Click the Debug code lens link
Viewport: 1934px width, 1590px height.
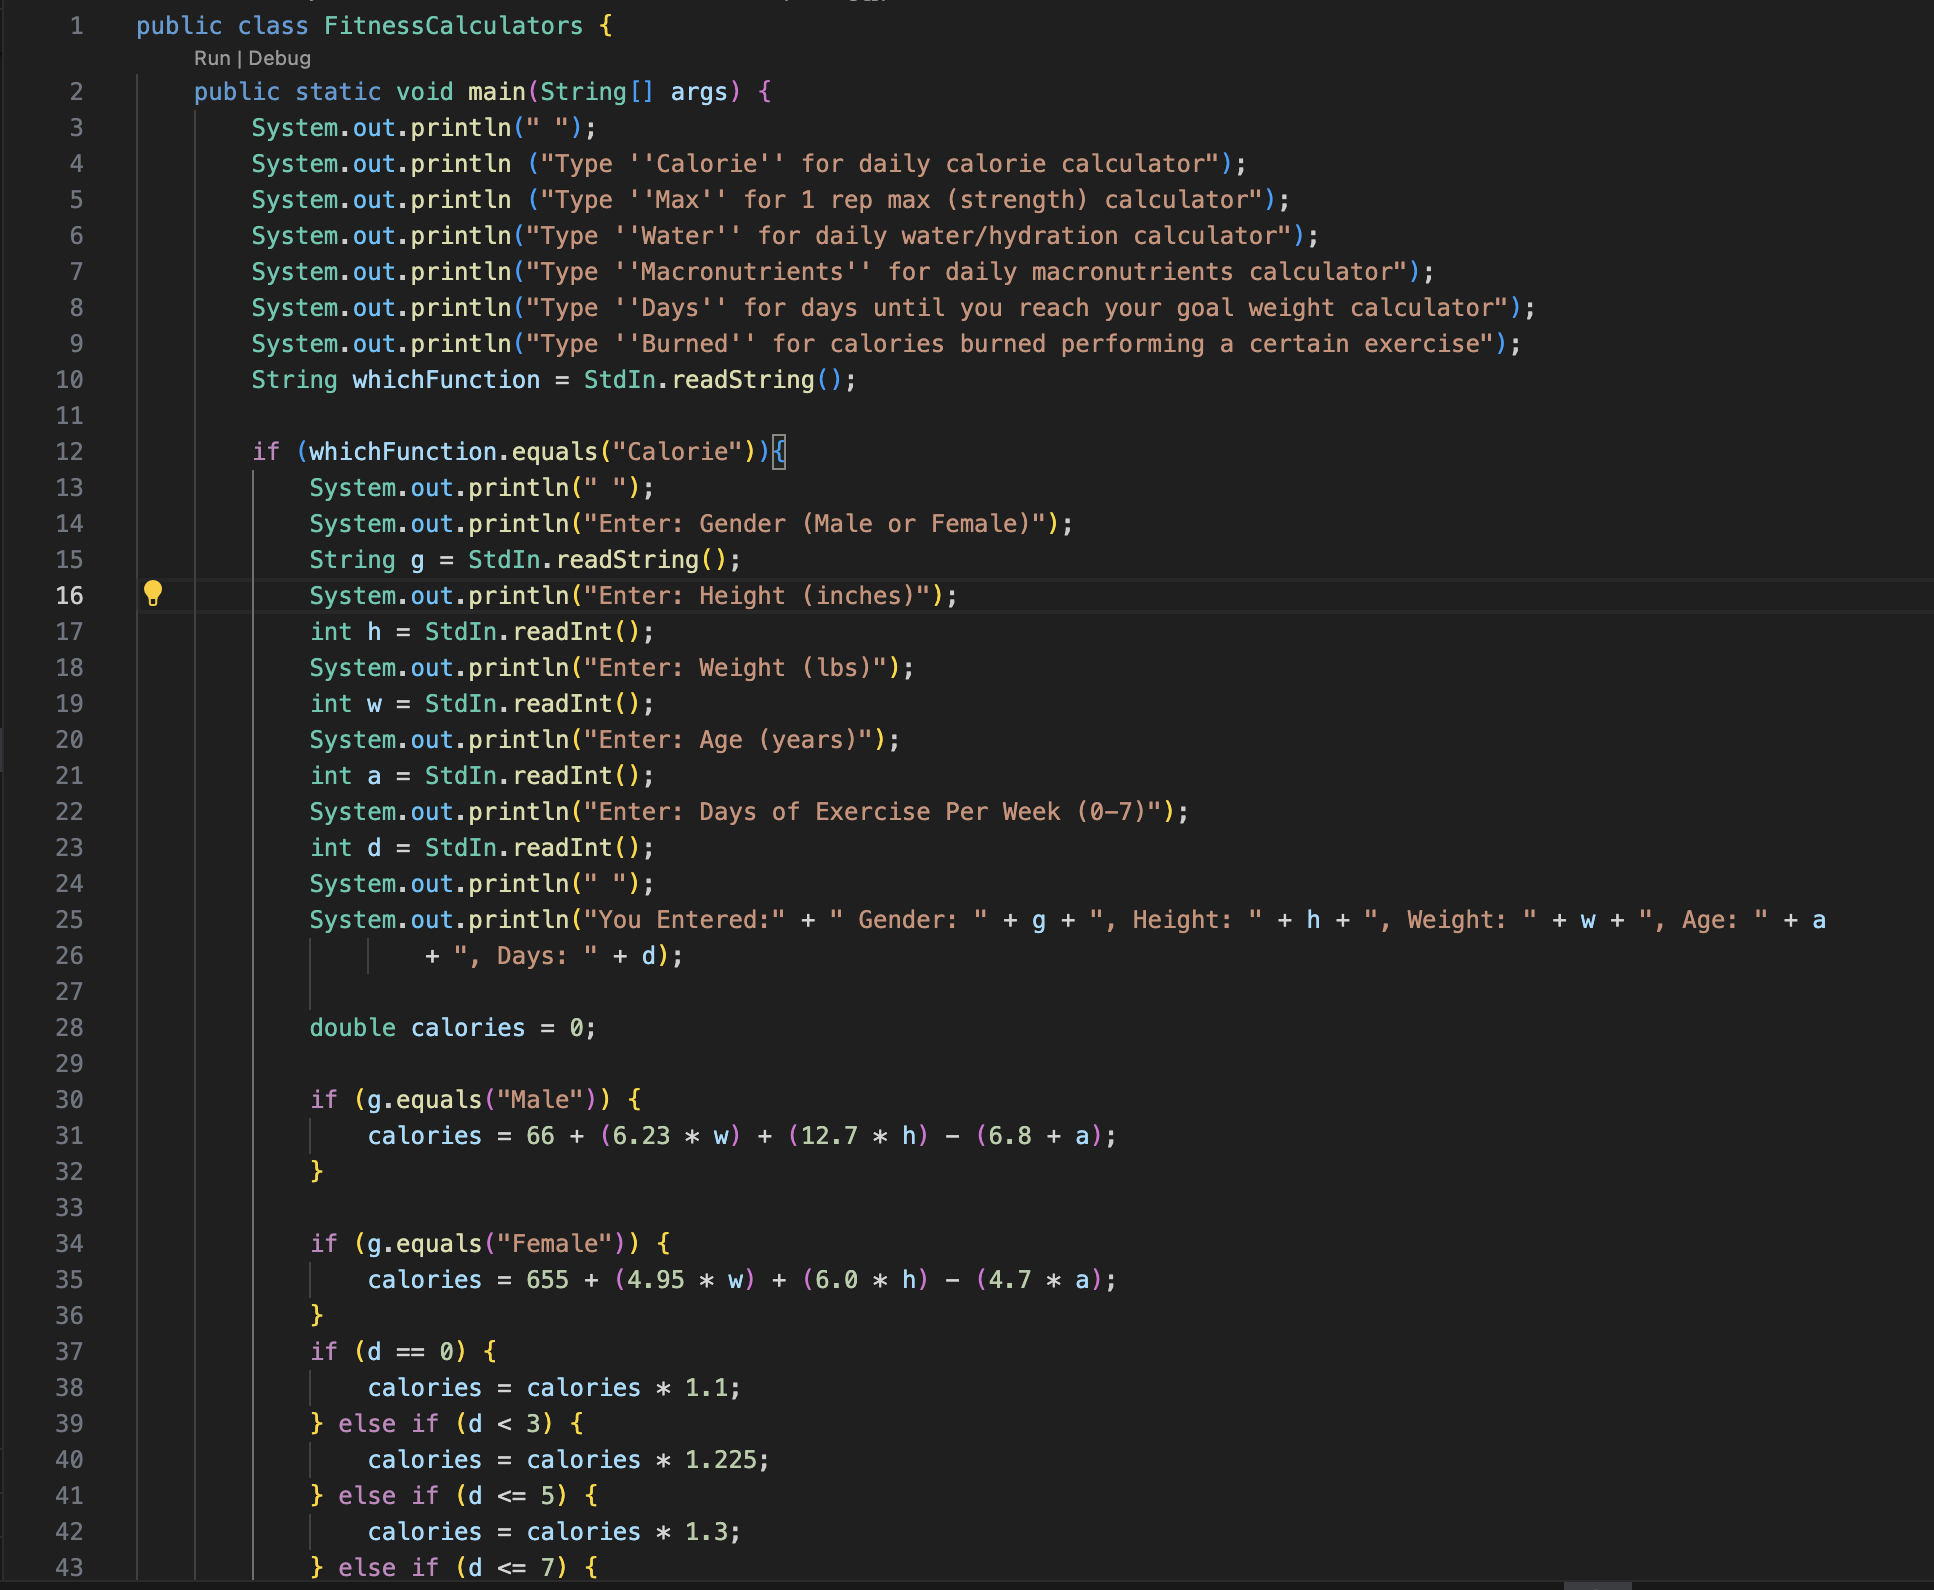[x=279, y=58]
